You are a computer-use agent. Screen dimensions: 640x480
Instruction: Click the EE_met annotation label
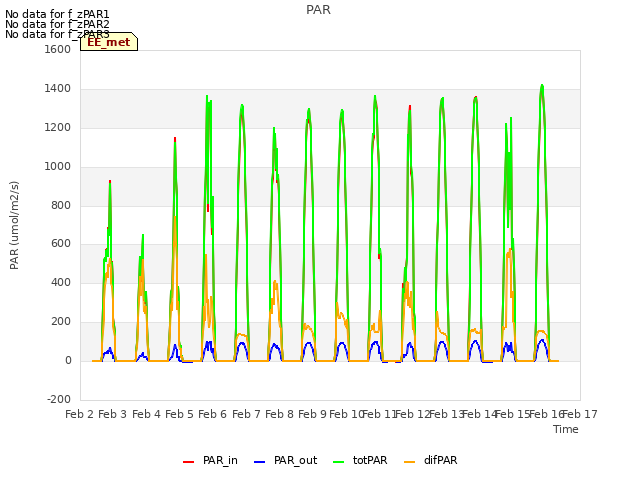(x=109, y=42)
